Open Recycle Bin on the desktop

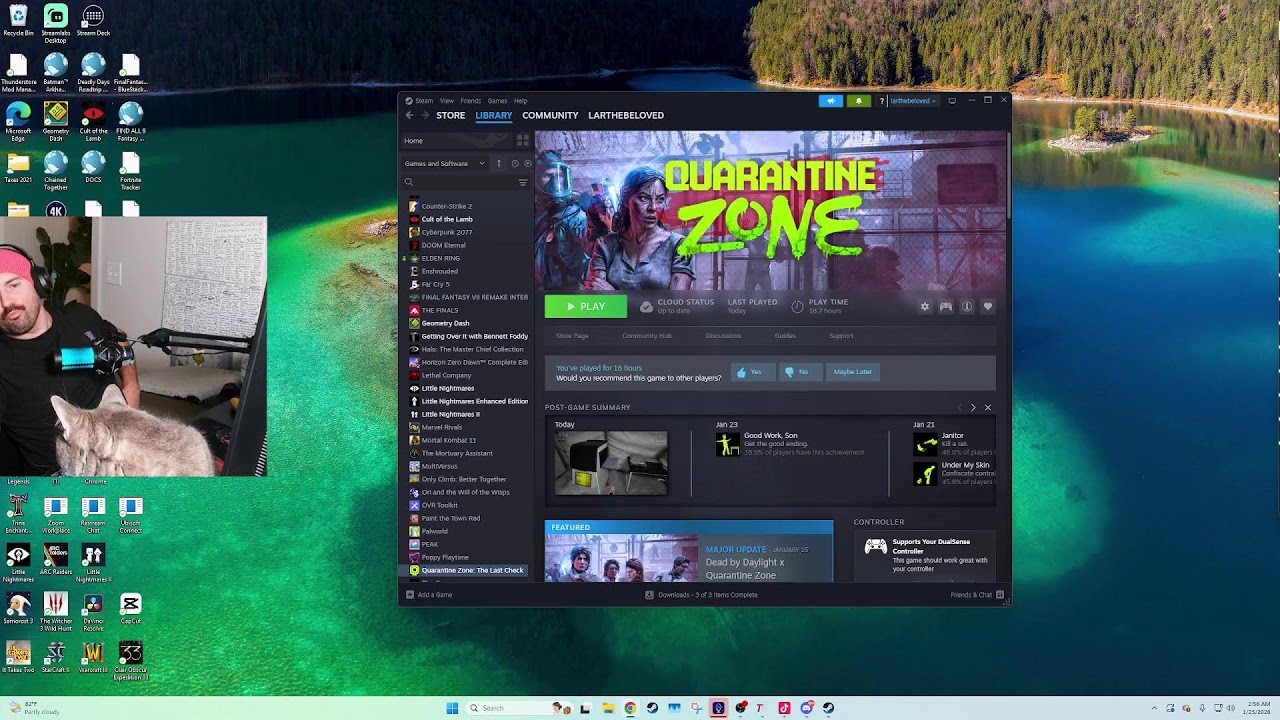18,21
